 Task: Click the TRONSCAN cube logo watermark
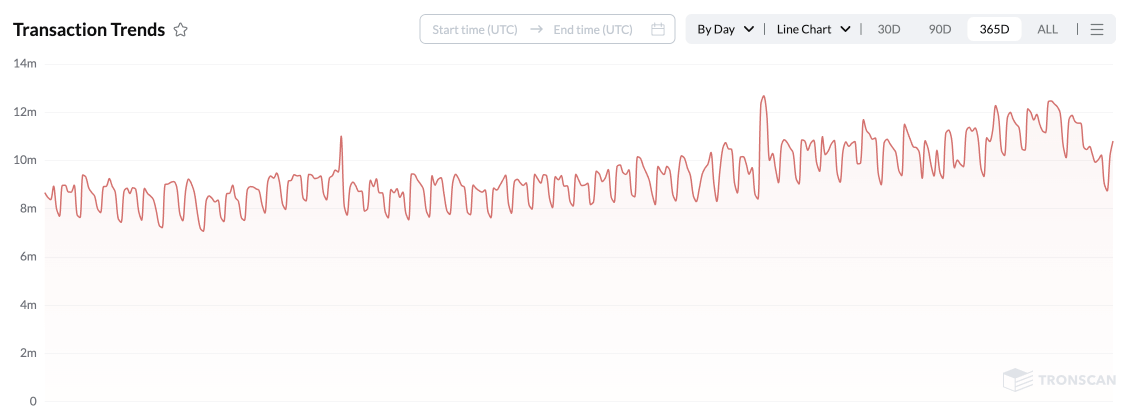pos(1017,380)
